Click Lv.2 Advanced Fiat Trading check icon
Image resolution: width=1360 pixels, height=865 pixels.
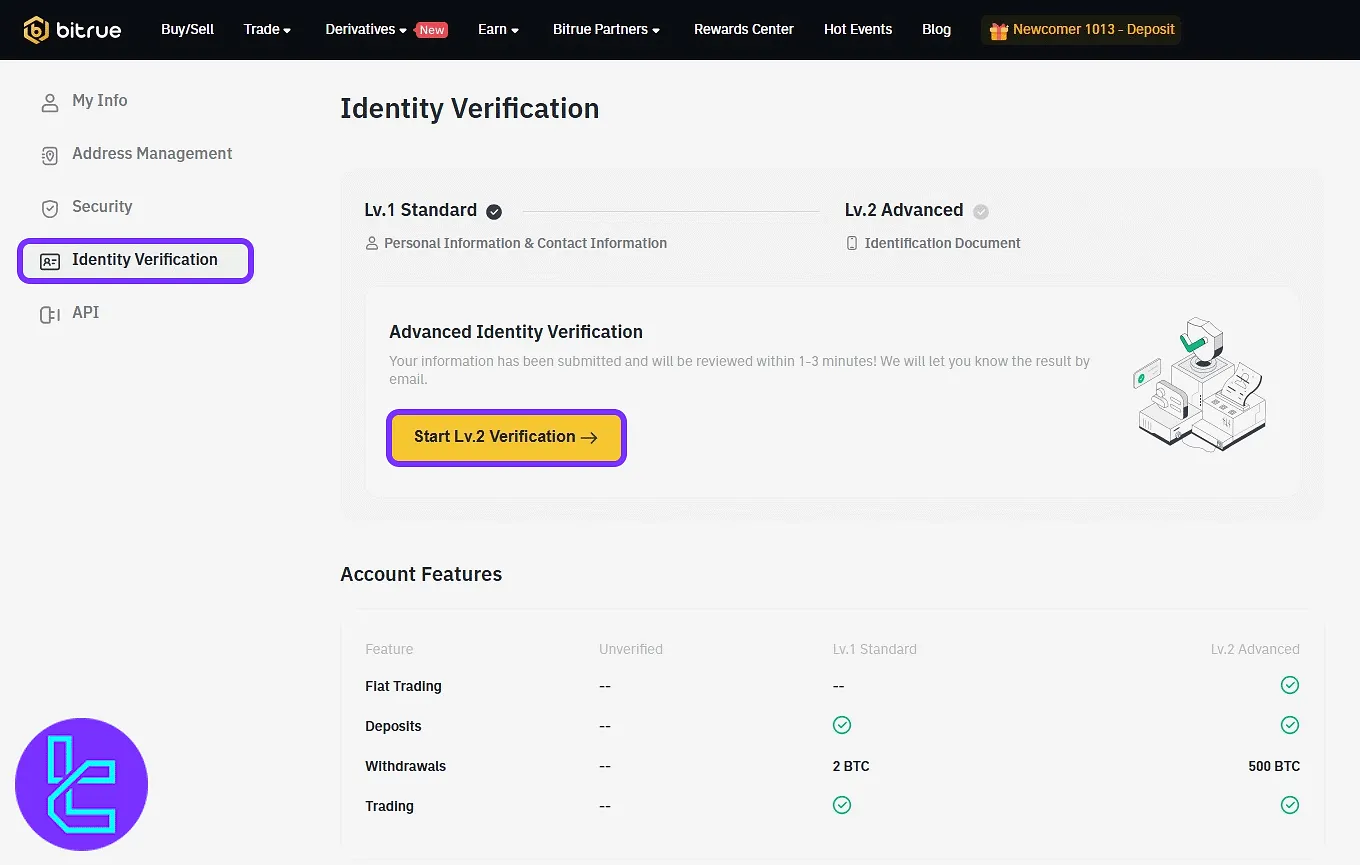pyautogui.click(x=1290, y=685)
